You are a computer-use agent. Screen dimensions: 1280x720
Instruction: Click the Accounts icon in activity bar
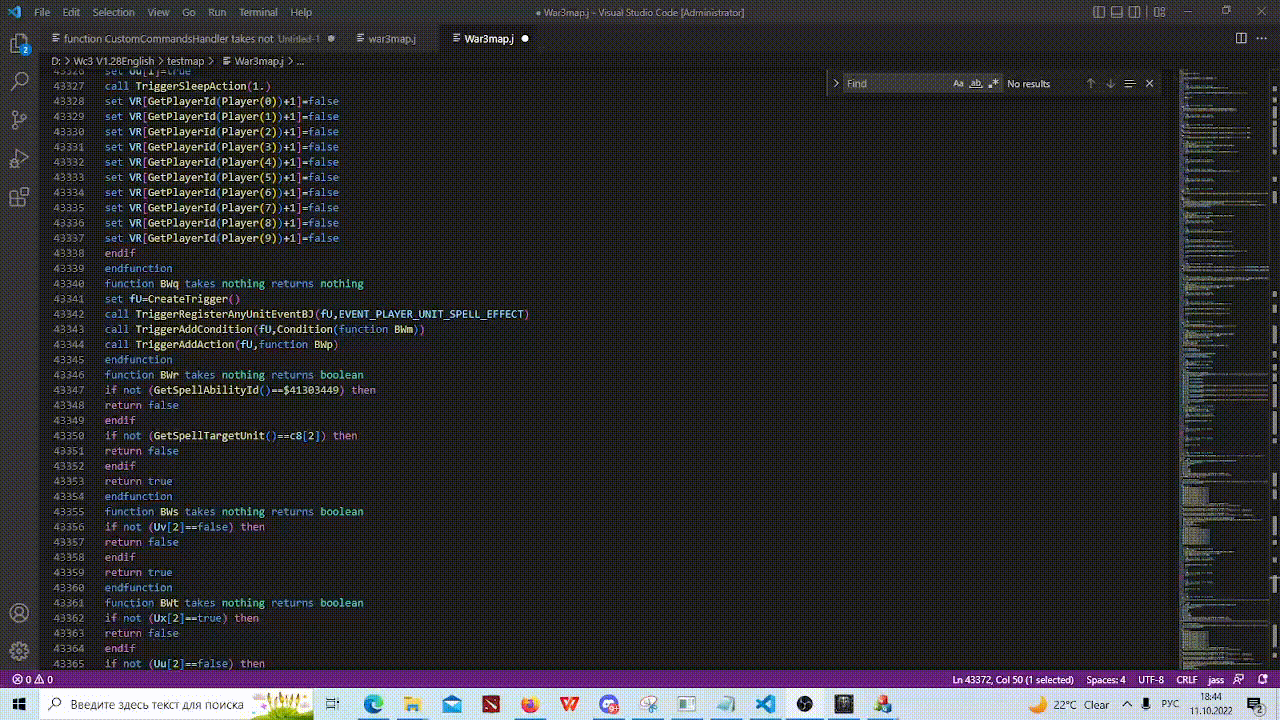click(19, 613)
